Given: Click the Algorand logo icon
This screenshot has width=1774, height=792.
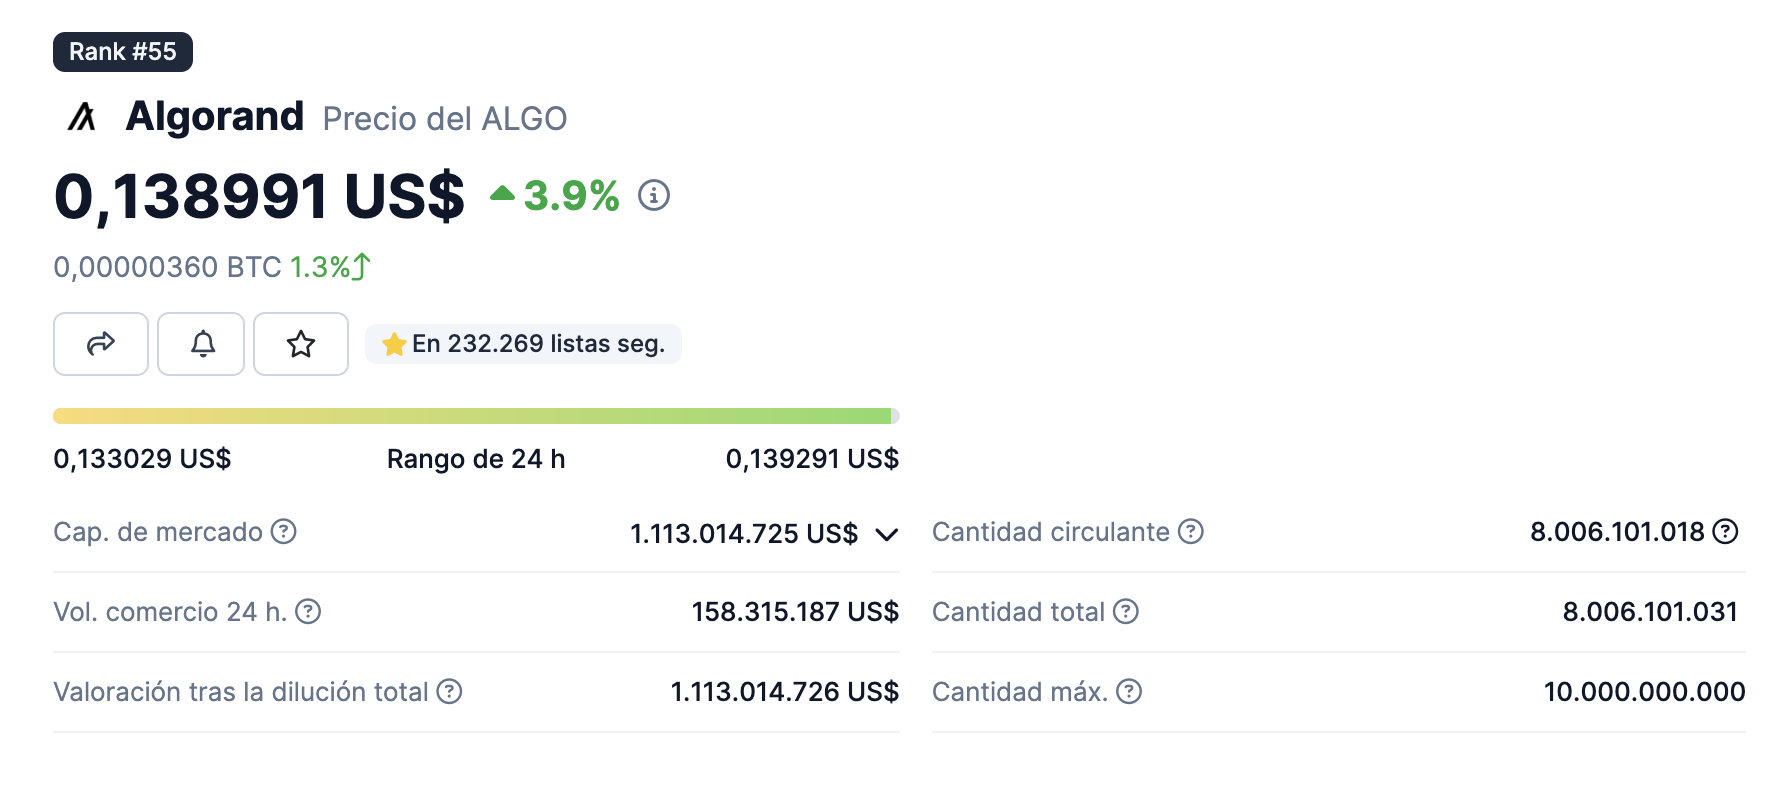Looking at the screenshot, I should [x=82, y=118].
